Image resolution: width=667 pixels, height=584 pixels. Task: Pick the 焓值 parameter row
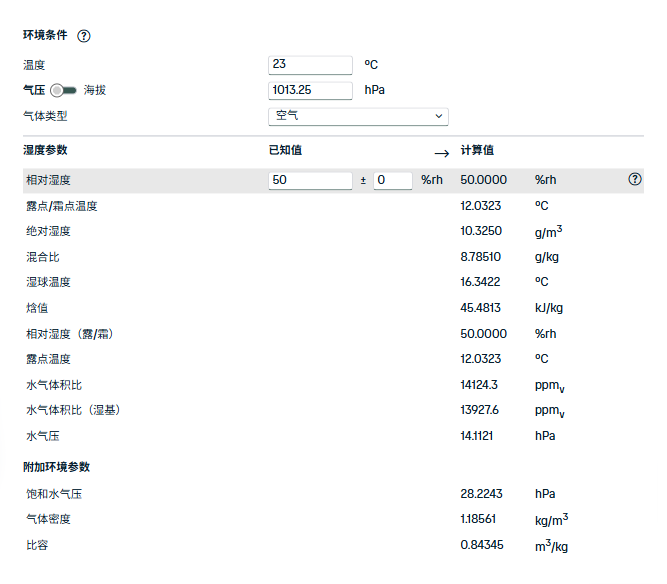point(37,308)
